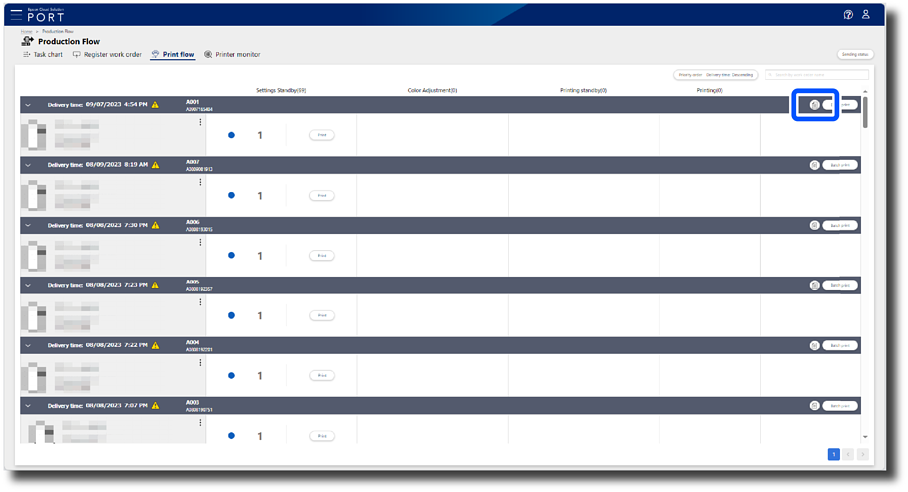Switch to the Task chart tab

tap(42, 55)
